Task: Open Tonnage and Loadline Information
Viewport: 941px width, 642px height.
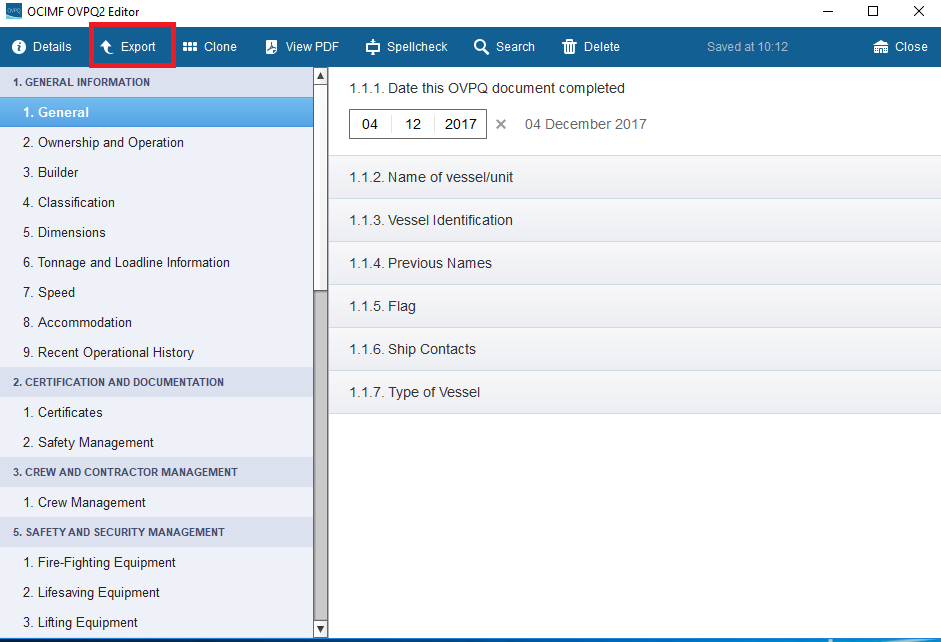Action: point(156,262)
